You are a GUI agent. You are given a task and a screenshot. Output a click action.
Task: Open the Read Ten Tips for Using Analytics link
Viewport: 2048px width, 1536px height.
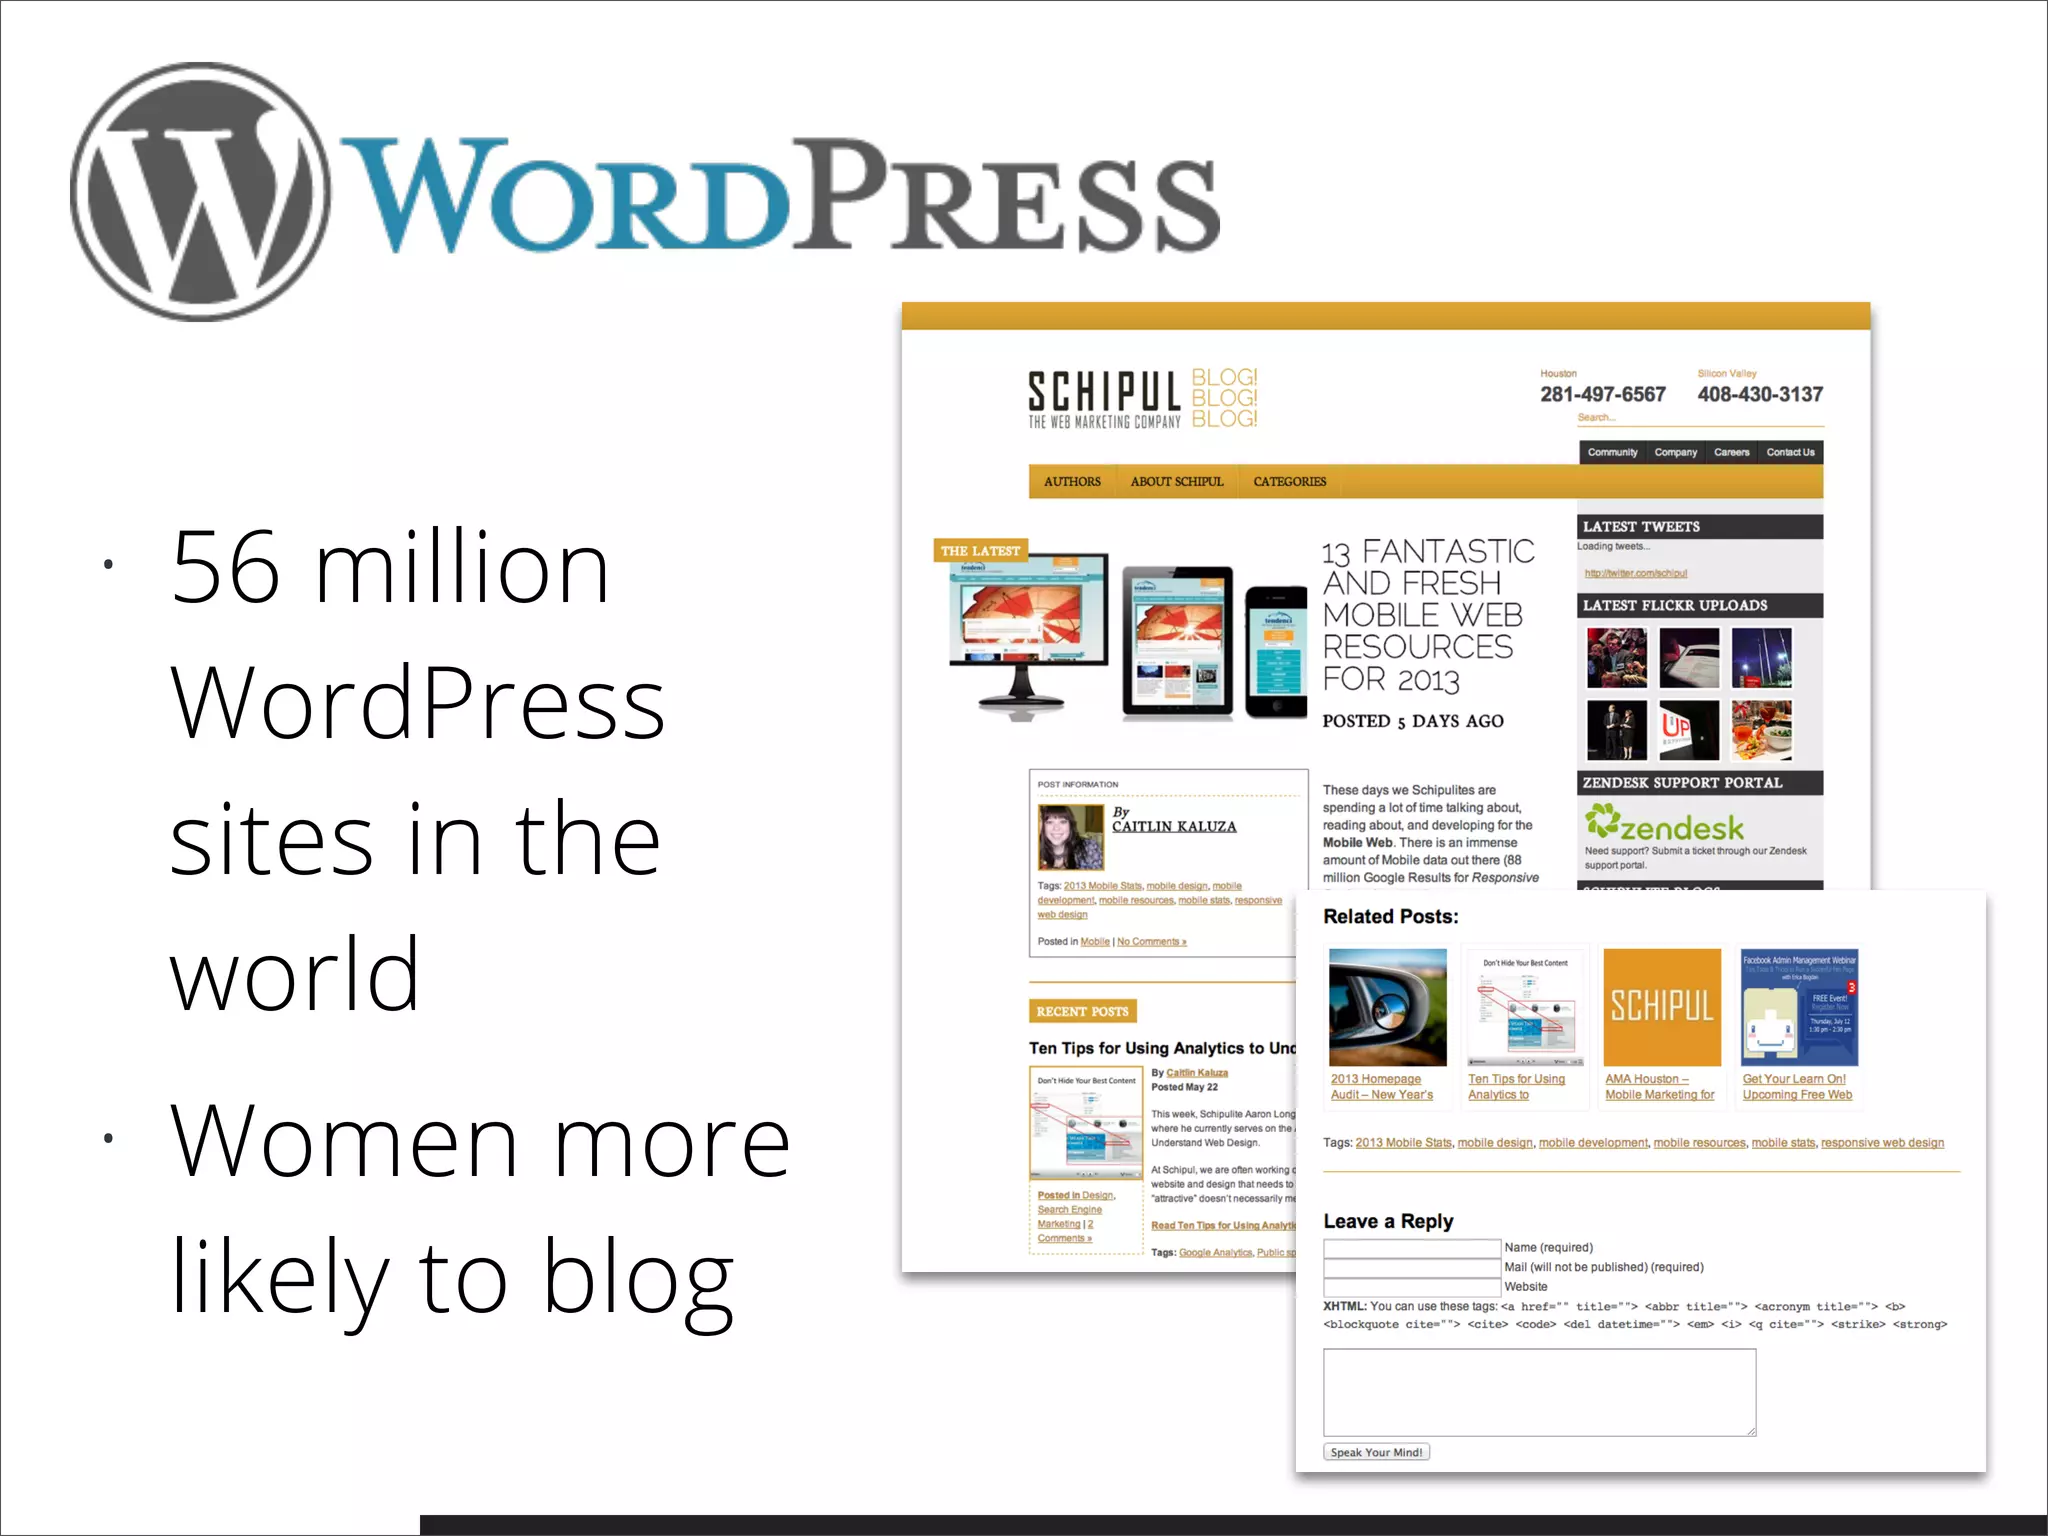pyautogui.click(x=1223, y=1226)
